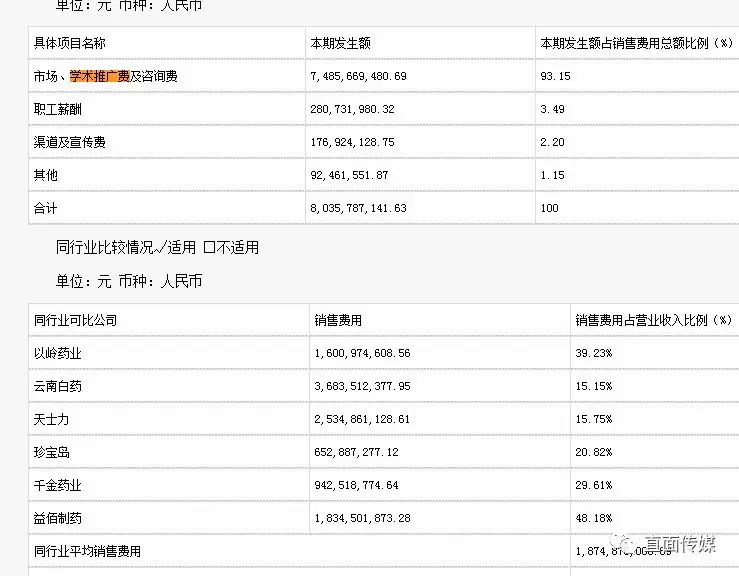Click the ratio 20.82%
Image resolution: width=739 pixels, height=576 pixels.
coord(593,453)
